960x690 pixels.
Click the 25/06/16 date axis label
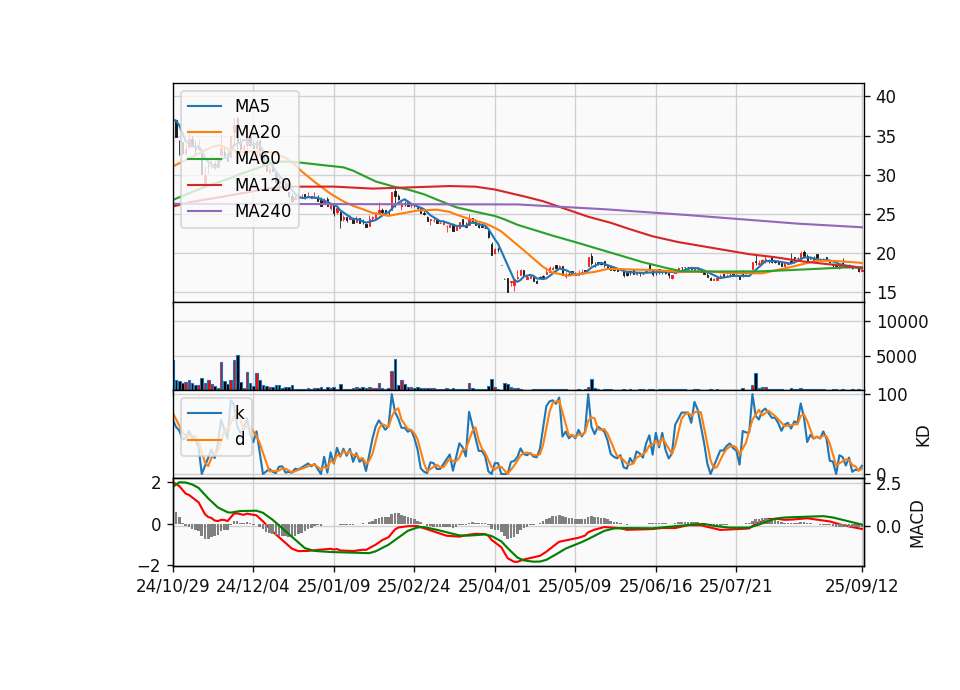point(655,586)
